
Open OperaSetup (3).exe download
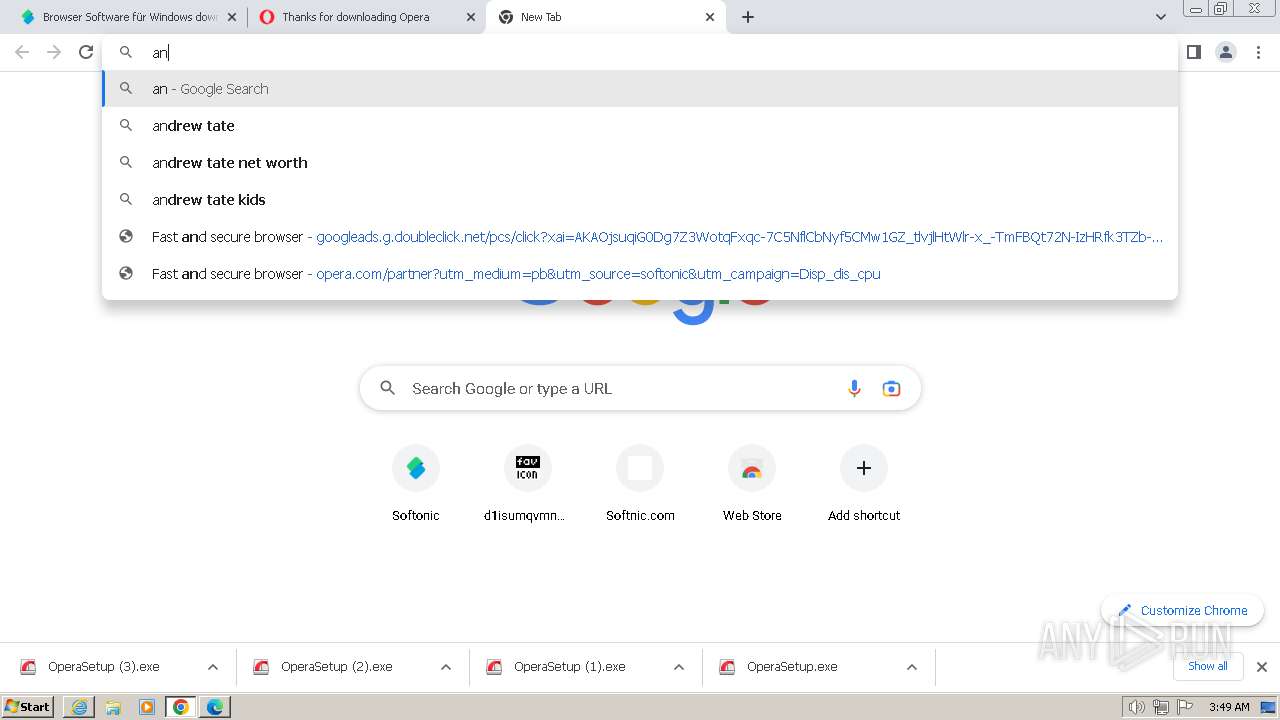(x=104, y=667)
